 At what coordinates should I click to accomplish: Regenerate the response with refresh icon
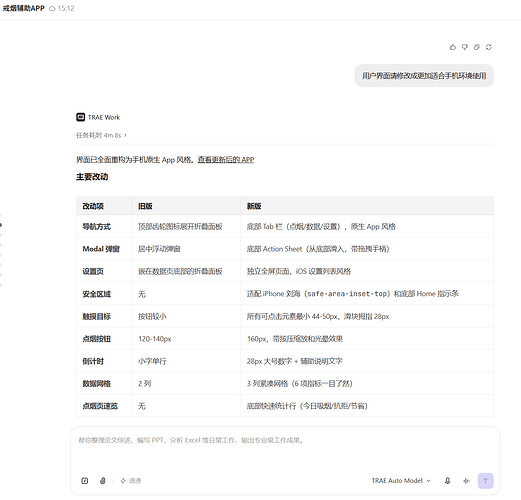tap(489, 47)
